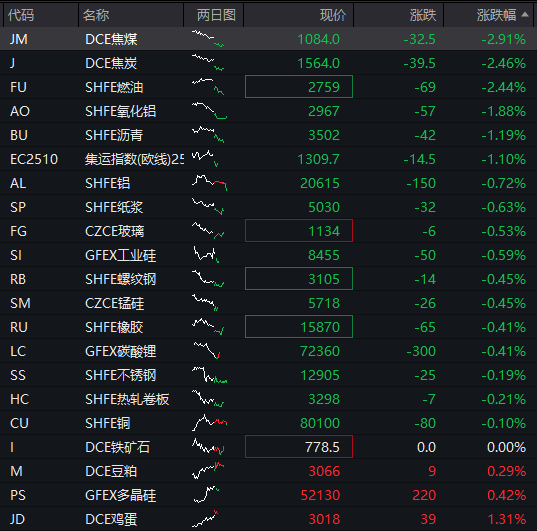Open the DCE铁矿石 two-day mini chart
The height and width of the screenshot is (531, 537).
(x=208, y=446)
